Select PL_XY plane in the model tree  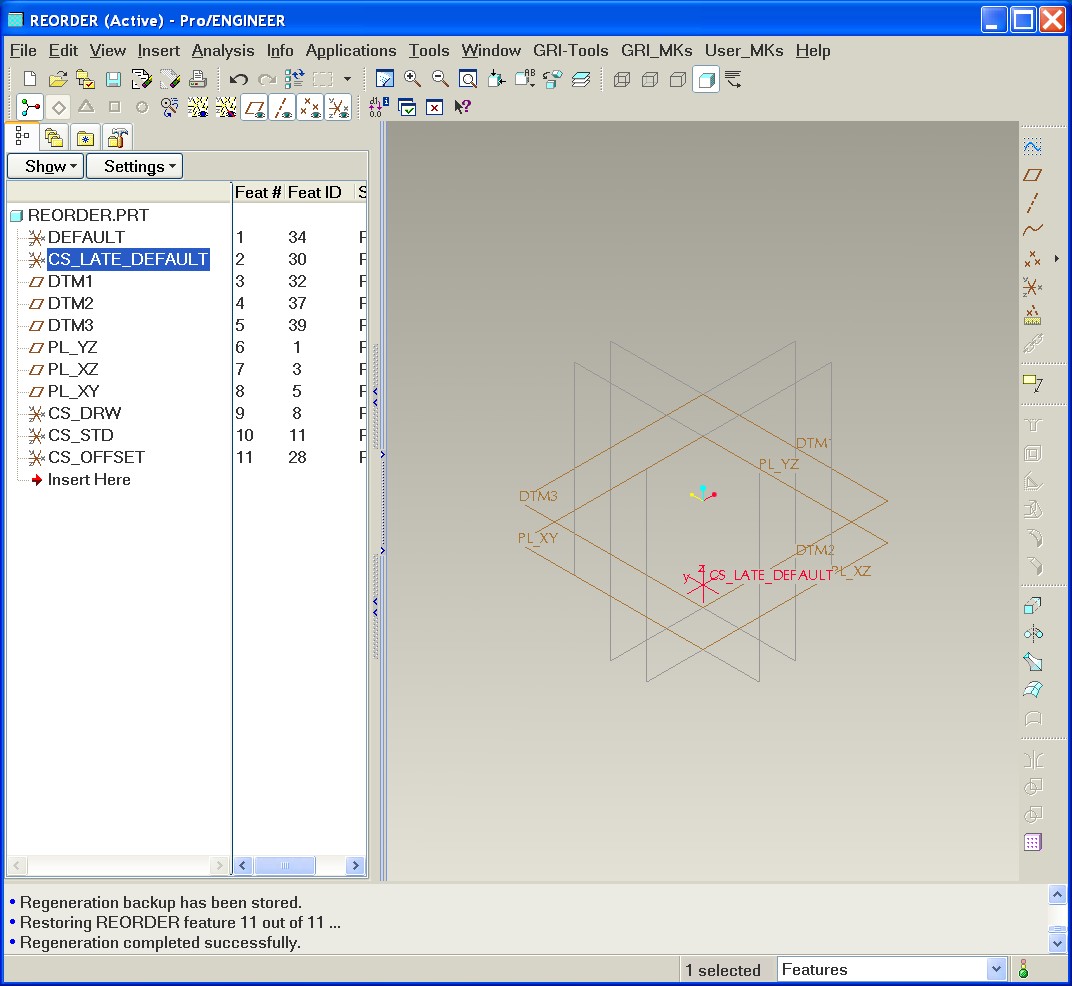point(73,391)
